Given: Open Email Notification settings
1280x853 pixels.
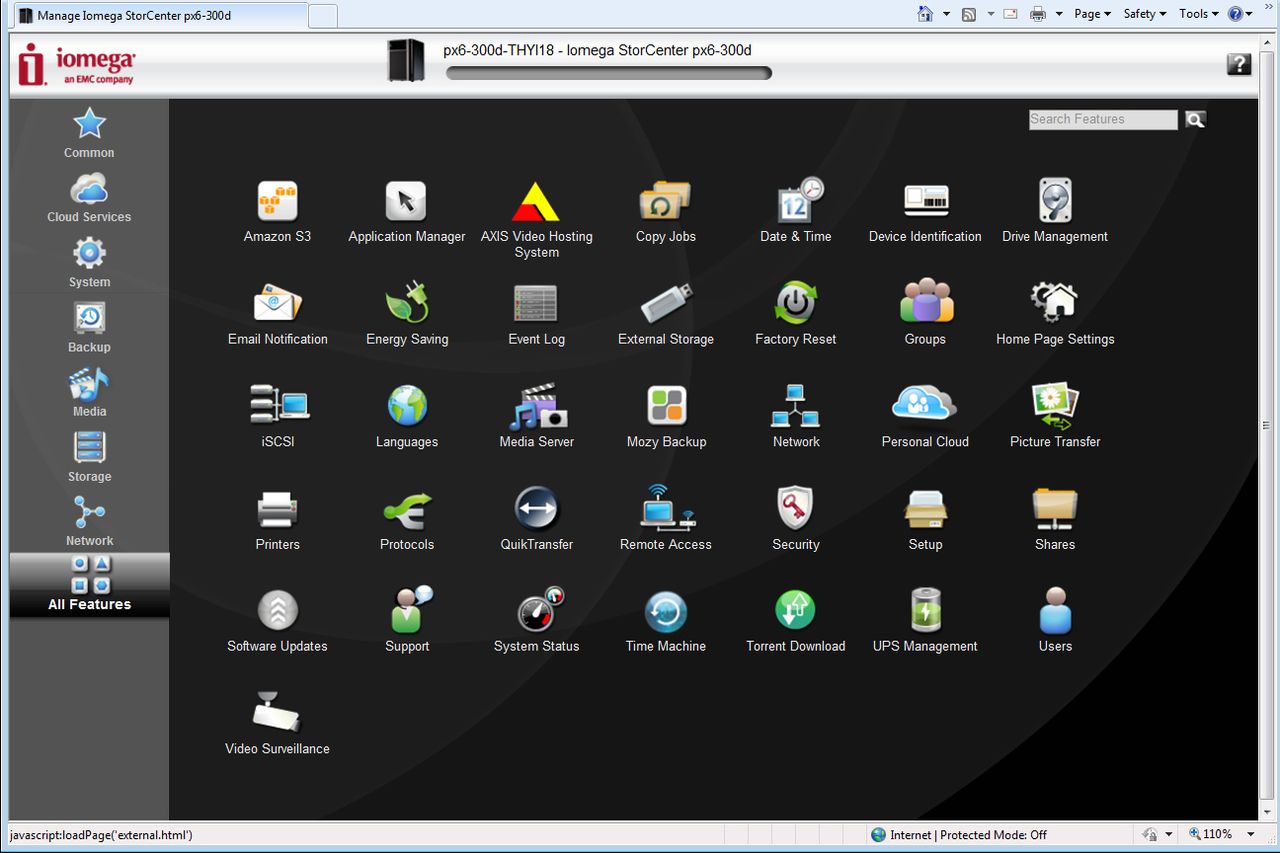Looking at the screenshot, I should 277,315.
